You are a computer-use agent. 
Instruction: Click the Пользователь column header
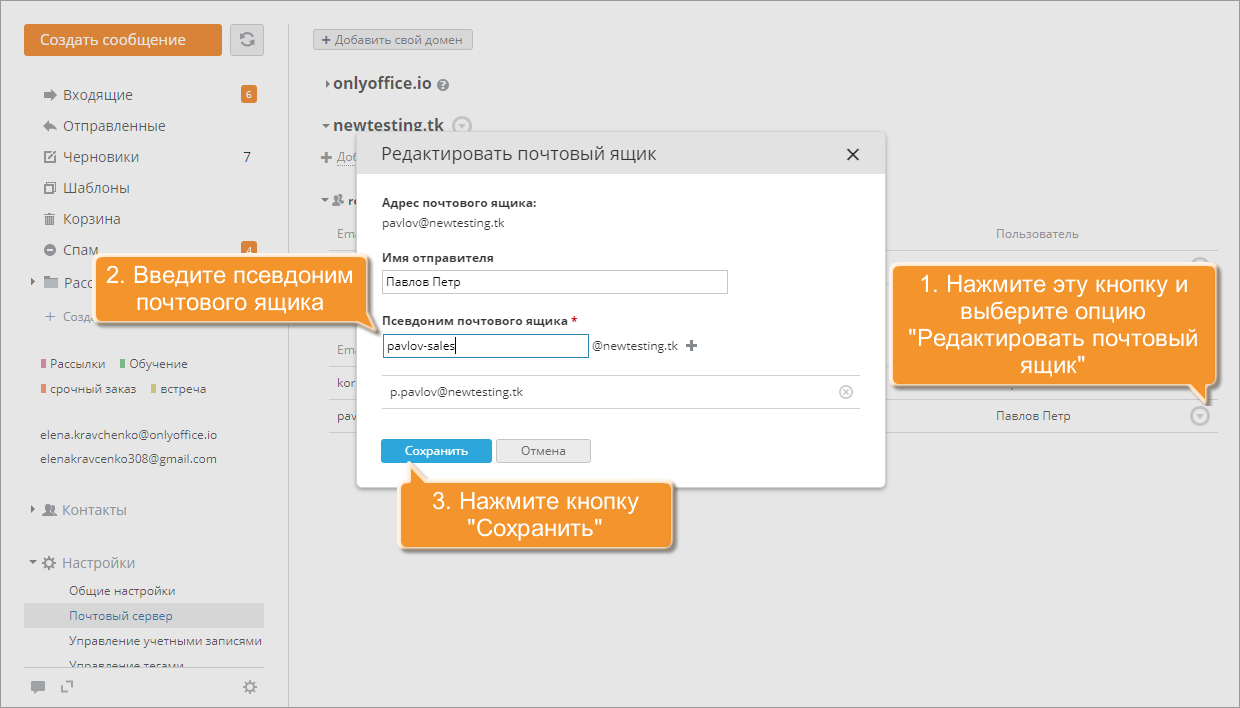click(1037, 234)
